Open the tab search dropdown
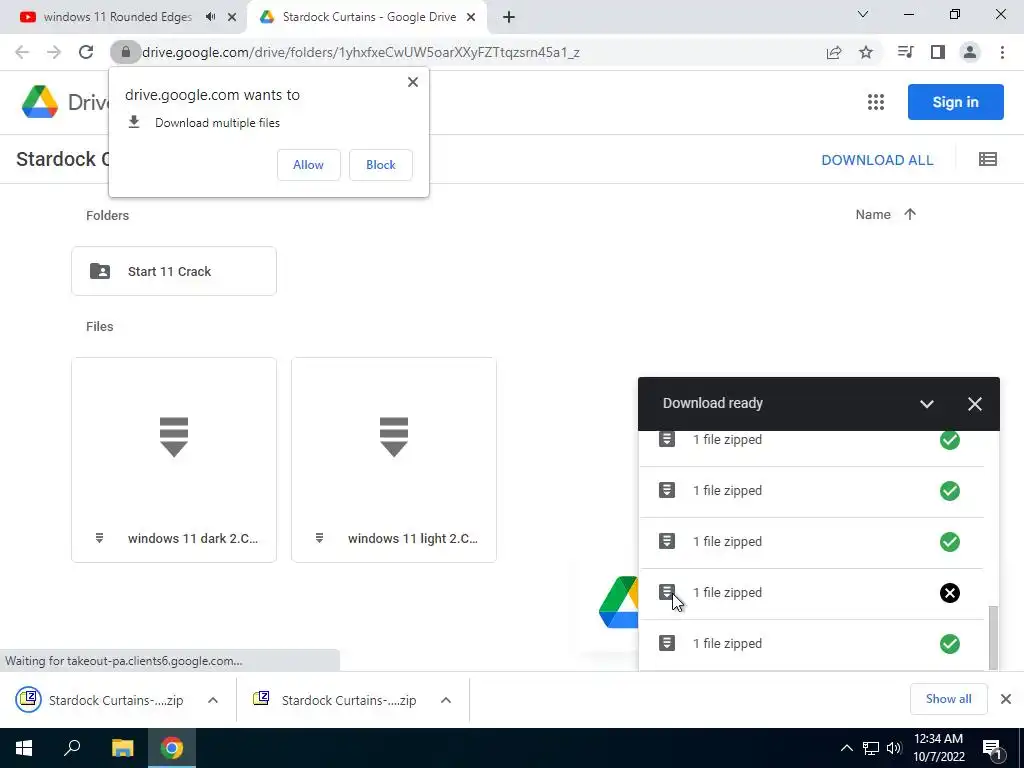Screen dimensions: 1024x768 point(863,14)
